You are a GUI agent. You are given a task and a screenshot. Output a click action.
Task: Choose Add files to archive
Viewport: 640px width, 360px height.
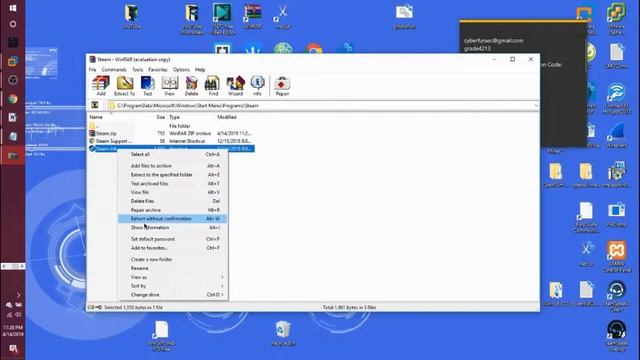pos(173,166)
